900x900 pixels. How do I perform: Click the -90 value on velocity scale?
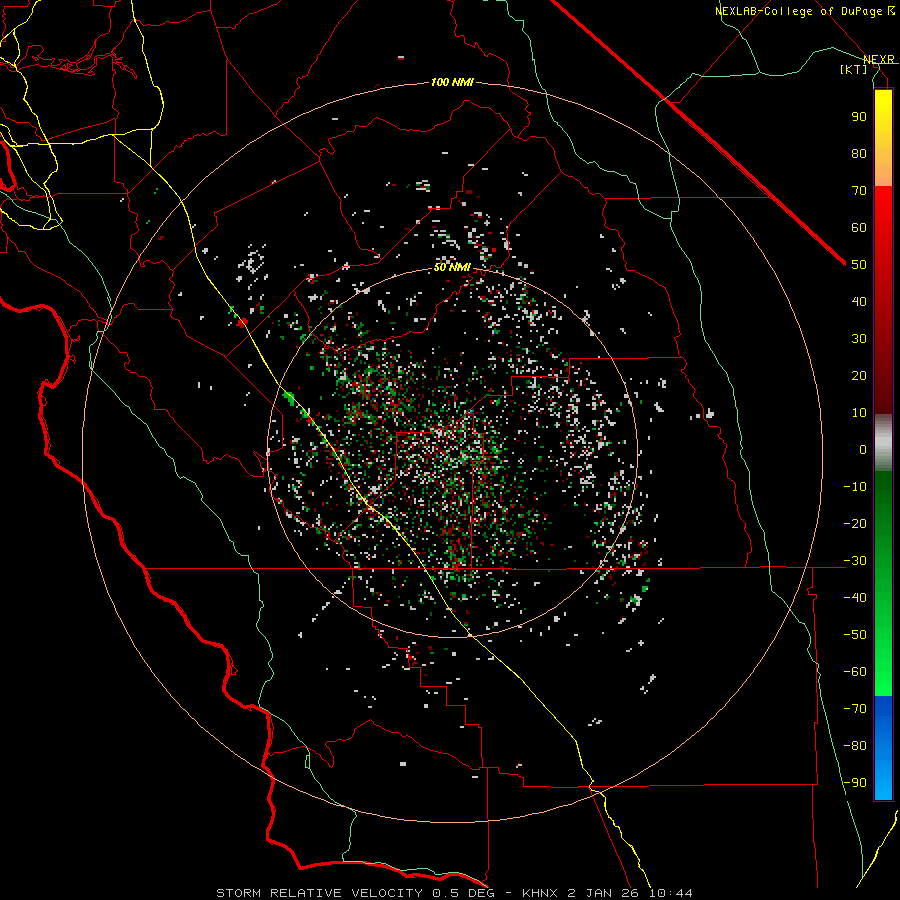pos(855,783)
